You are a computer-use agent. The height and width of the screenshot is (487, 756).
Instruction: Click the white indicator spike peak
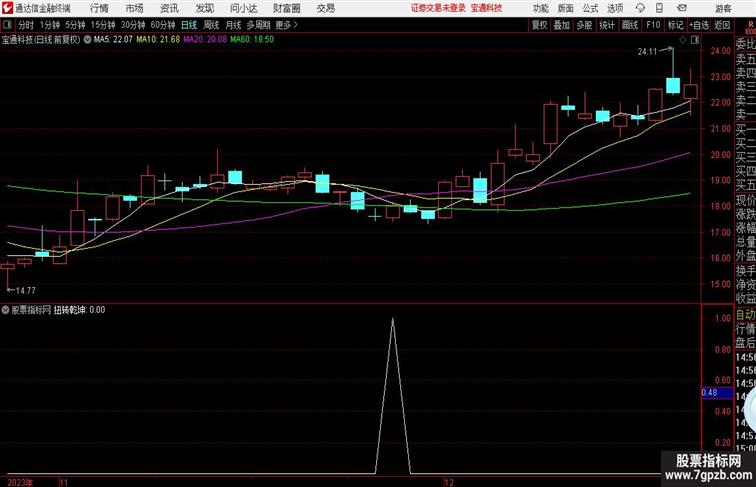point(392,319)
